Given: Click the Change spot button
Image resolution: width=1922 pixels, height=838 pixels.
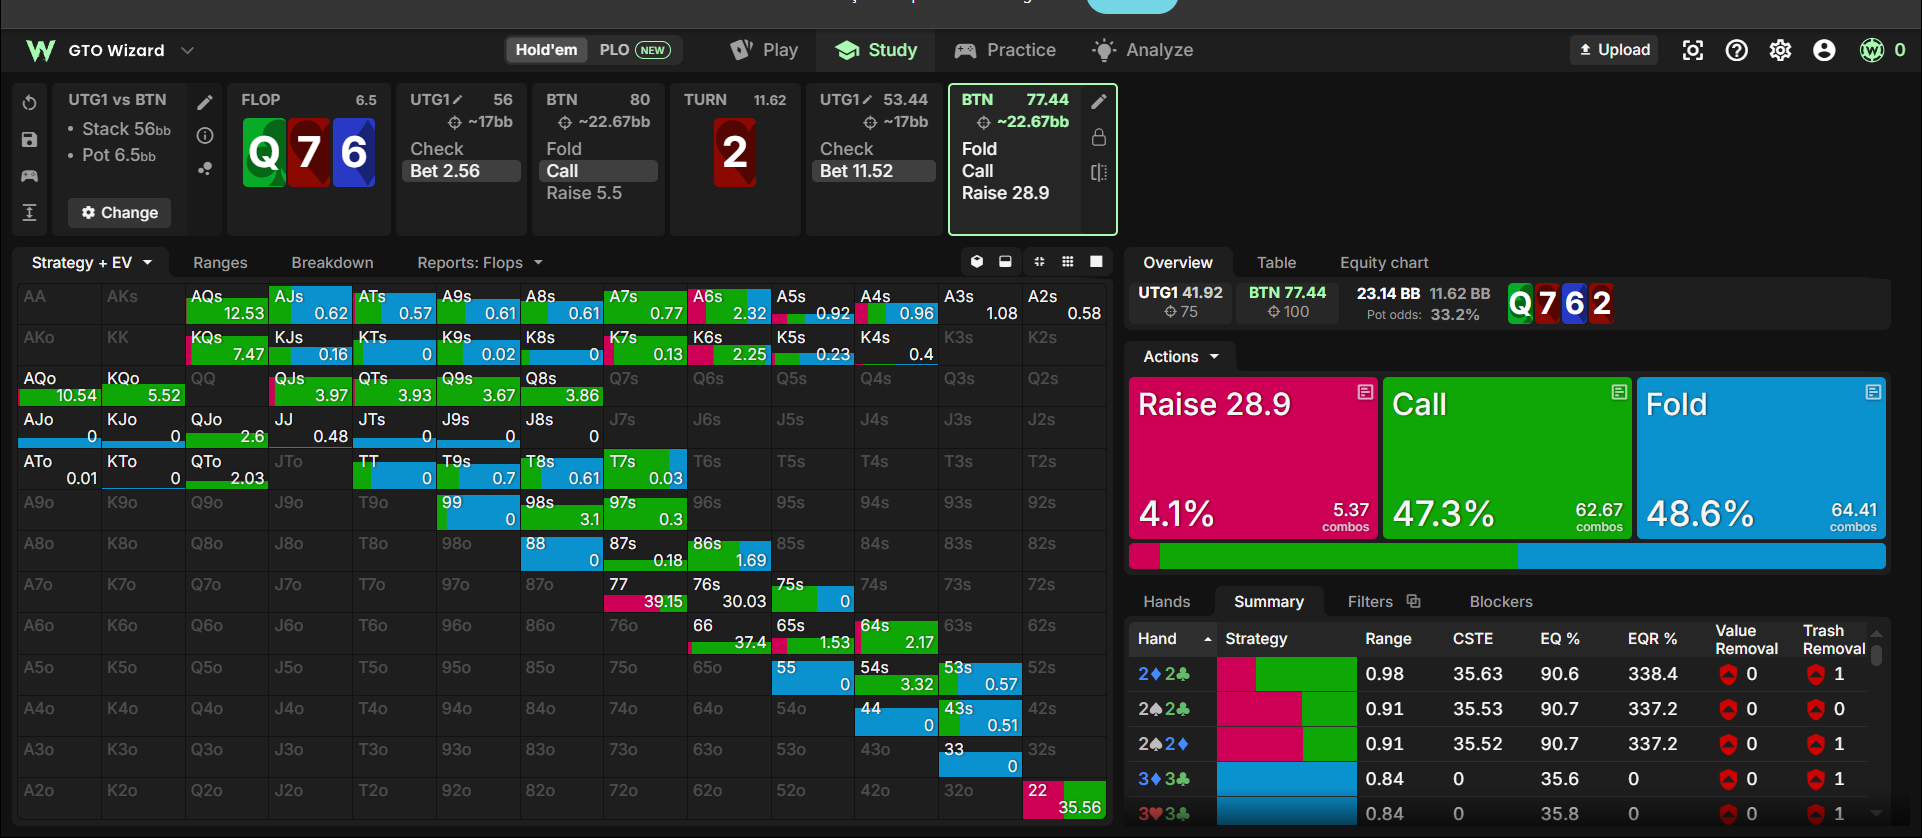Looking at the screenshot, I should click(x=120, y=212).
